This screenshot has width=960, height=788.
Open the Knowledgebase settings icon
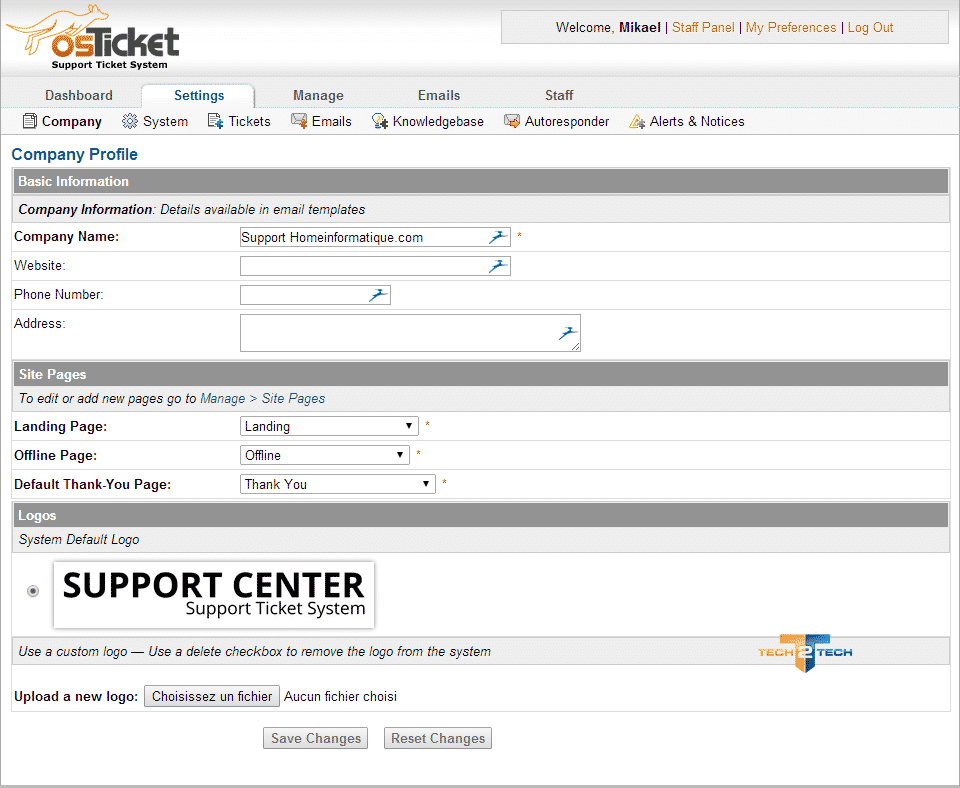pos(380,122)
